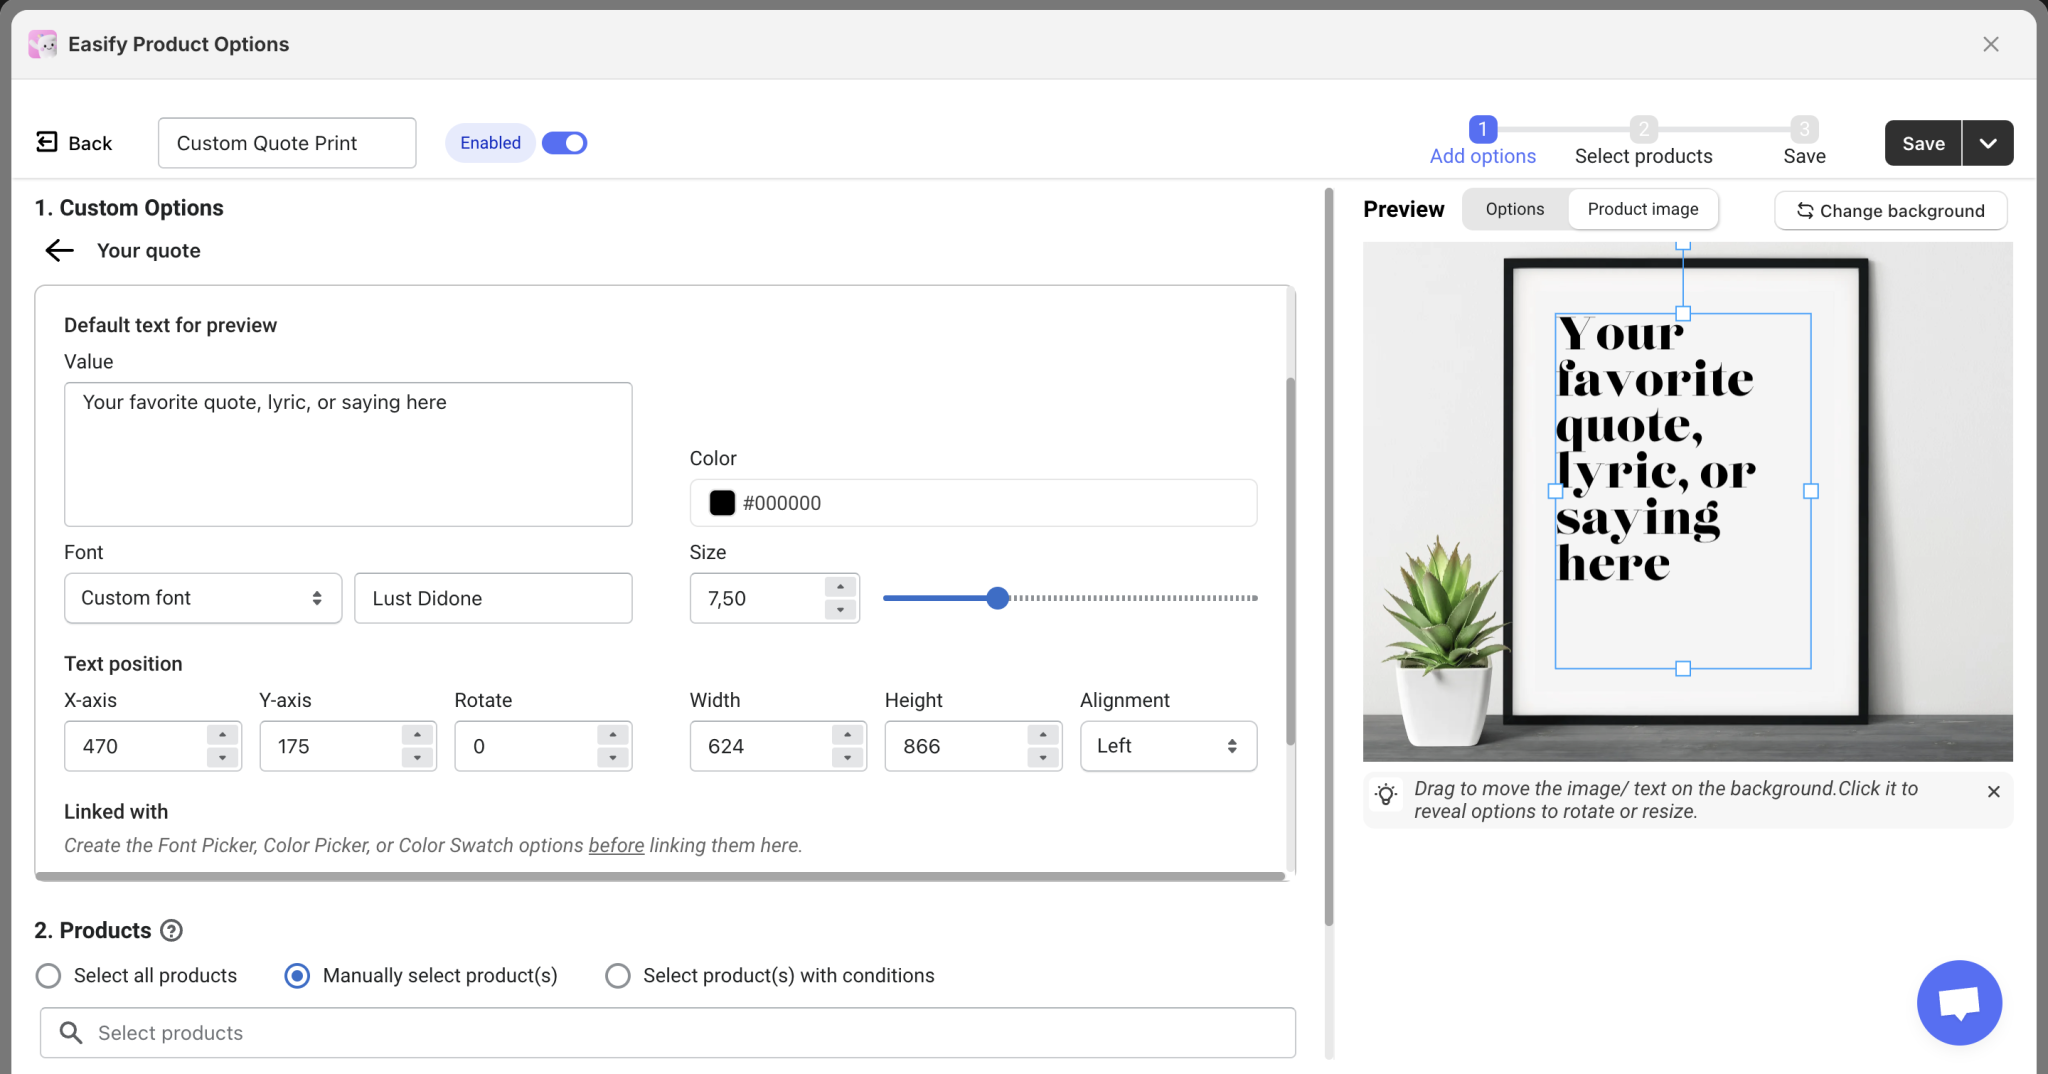Choose Select product(s) with conditions option

click(618, 976)
